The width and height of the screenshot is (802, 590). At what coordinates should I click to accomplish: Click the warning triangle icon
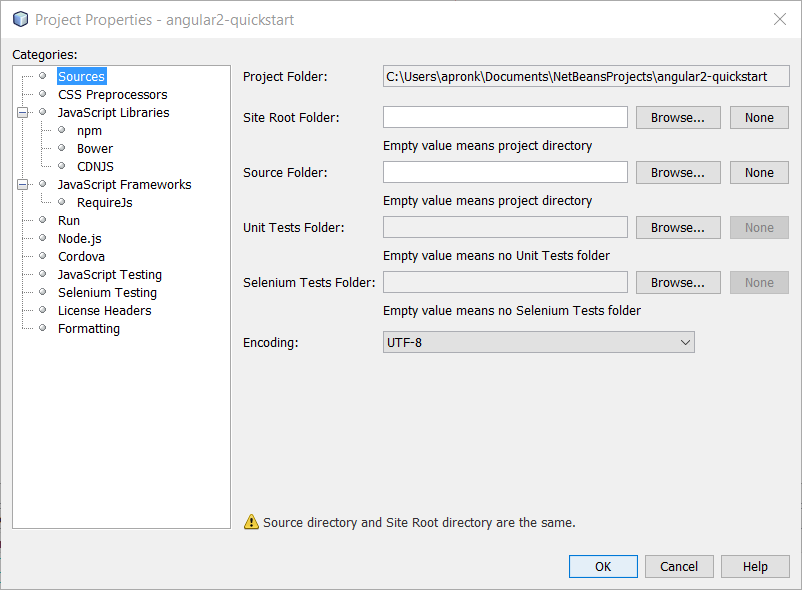tap(252, 521)
